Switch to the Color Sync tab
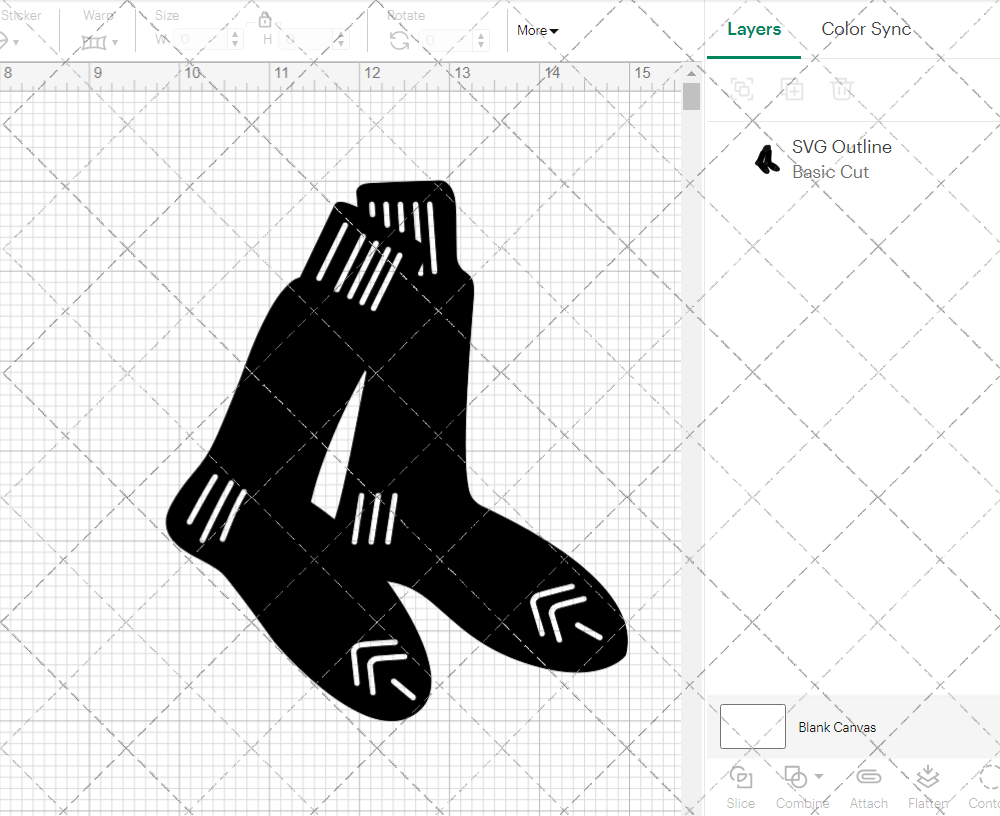This screenshot has width=1000, height=816. tap(866, 29)
